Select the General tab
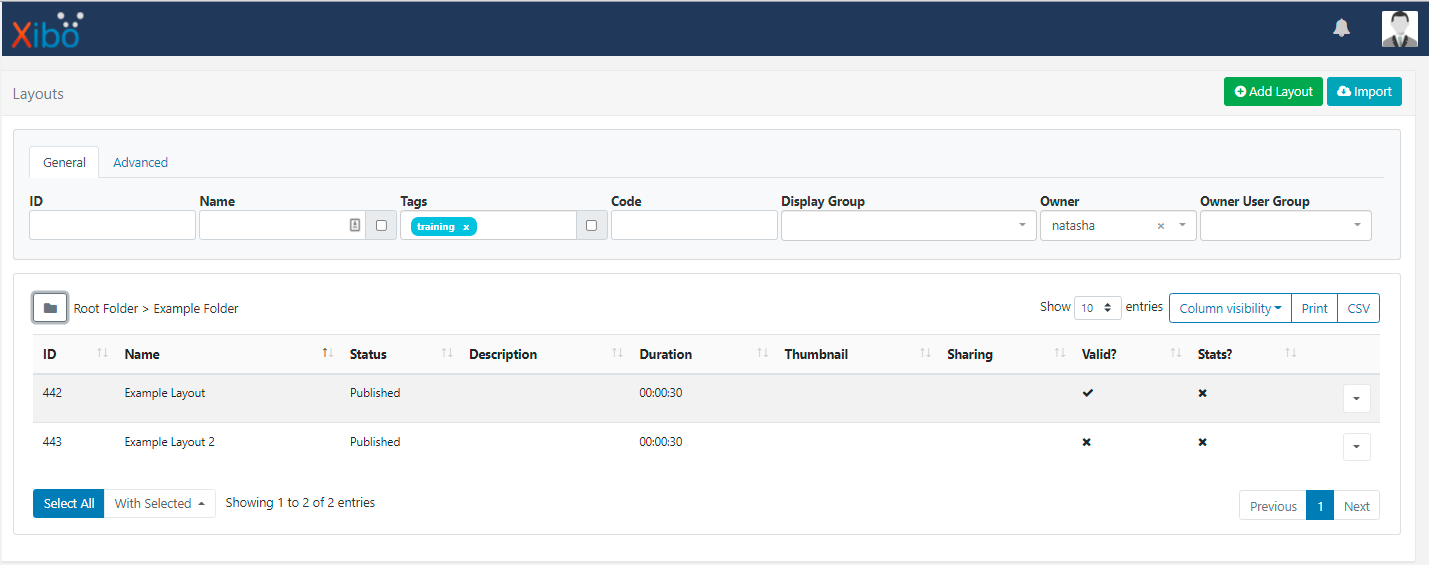This screenshot has width=1429, height=565. pos(64,162)
